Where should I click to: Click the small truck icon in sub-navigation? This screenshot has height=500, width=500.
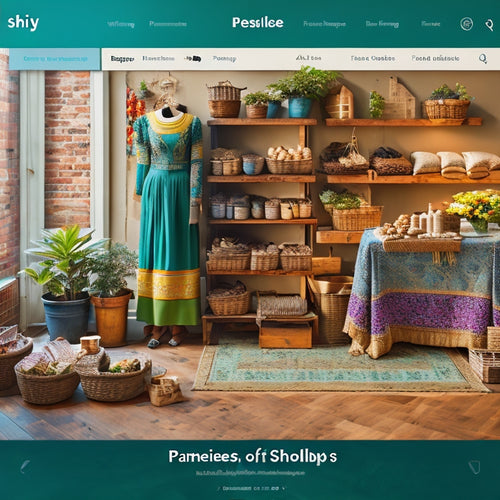193,59
